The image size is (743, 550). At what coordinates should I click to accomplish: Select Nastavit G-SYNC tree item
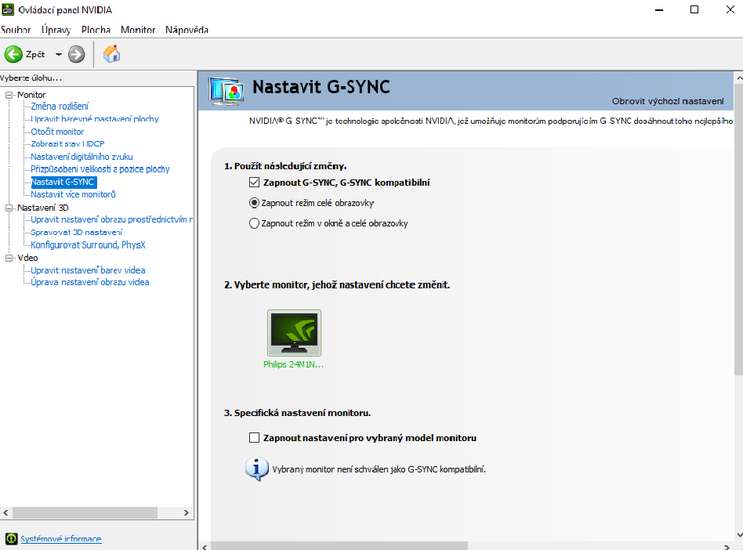tap(63, 182)
